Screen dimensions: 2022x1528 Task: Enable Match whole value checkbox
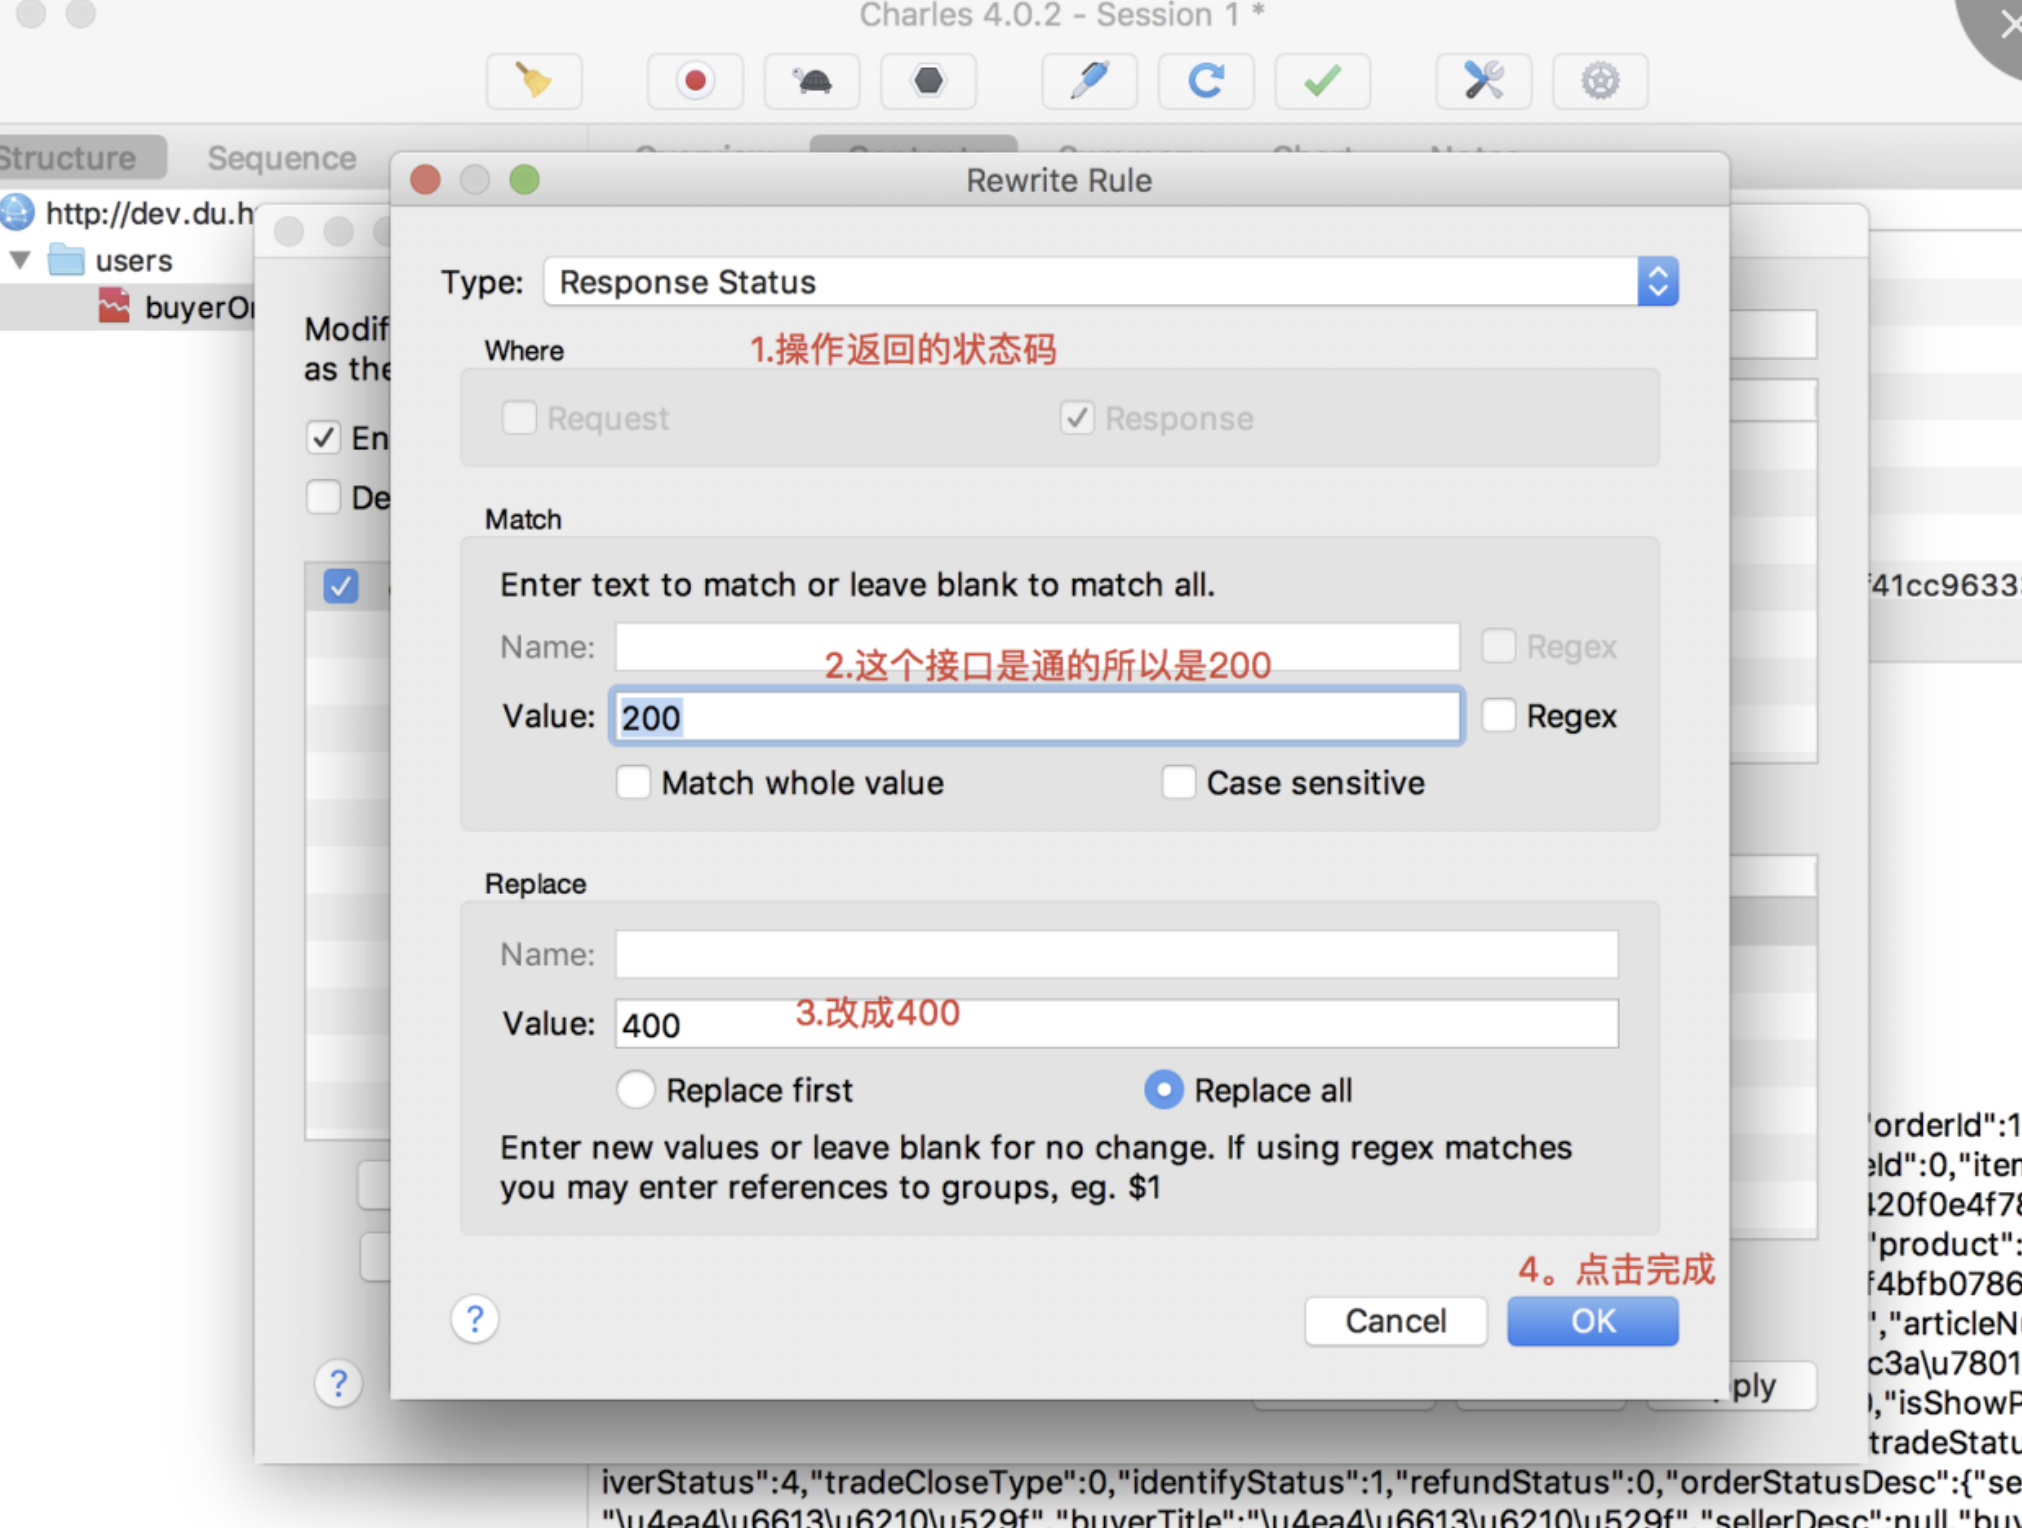pos(633,782)
